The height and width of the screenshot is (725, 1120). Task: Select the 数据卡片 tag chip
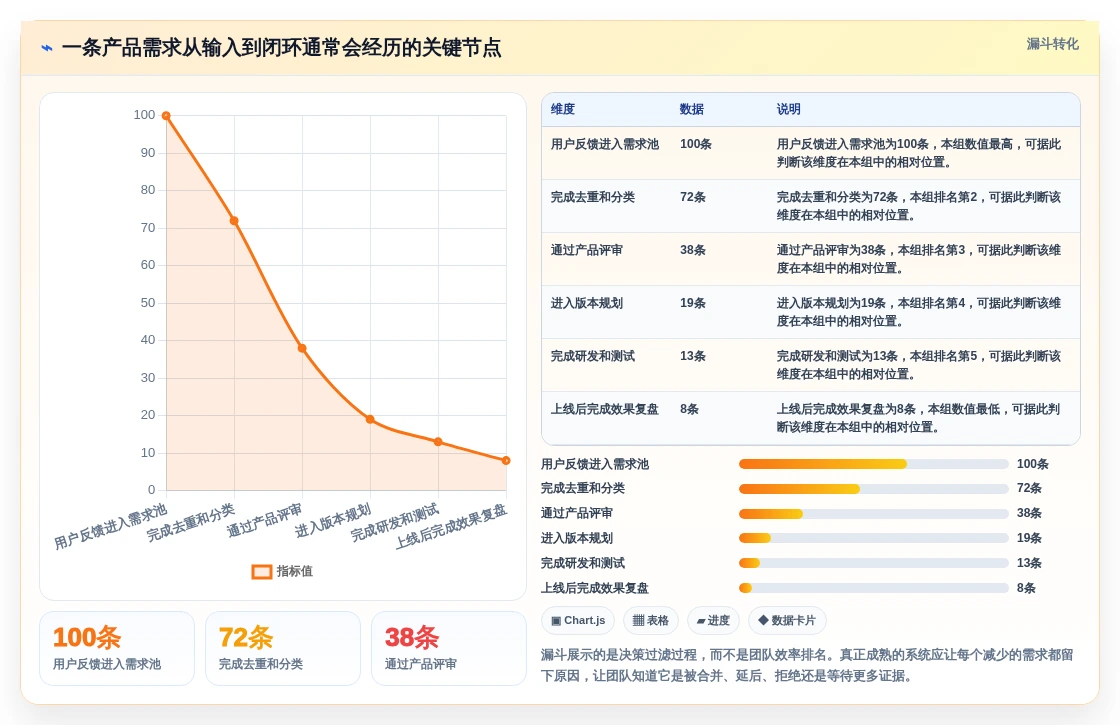coord(787,620)
